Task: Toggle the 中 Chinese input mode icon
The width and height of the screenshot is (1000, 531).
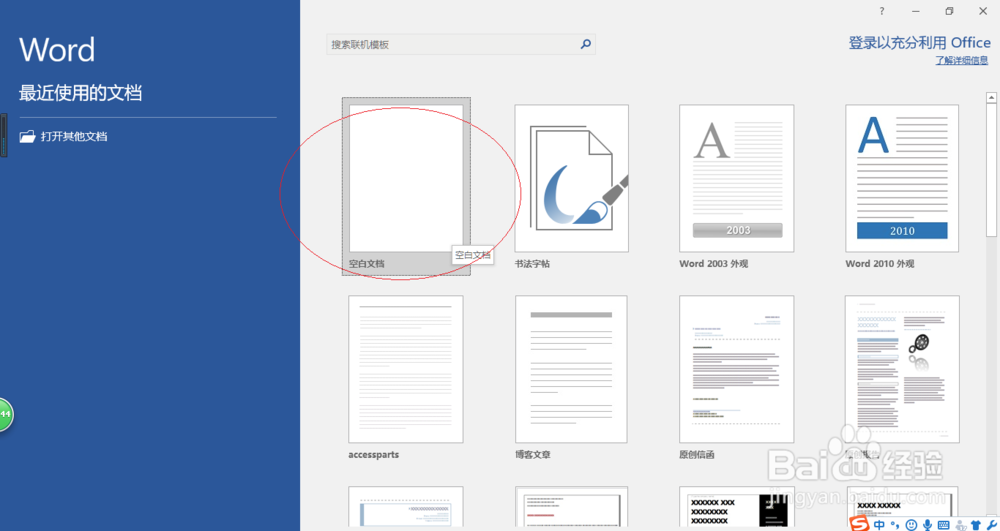Action: (879, 525)
